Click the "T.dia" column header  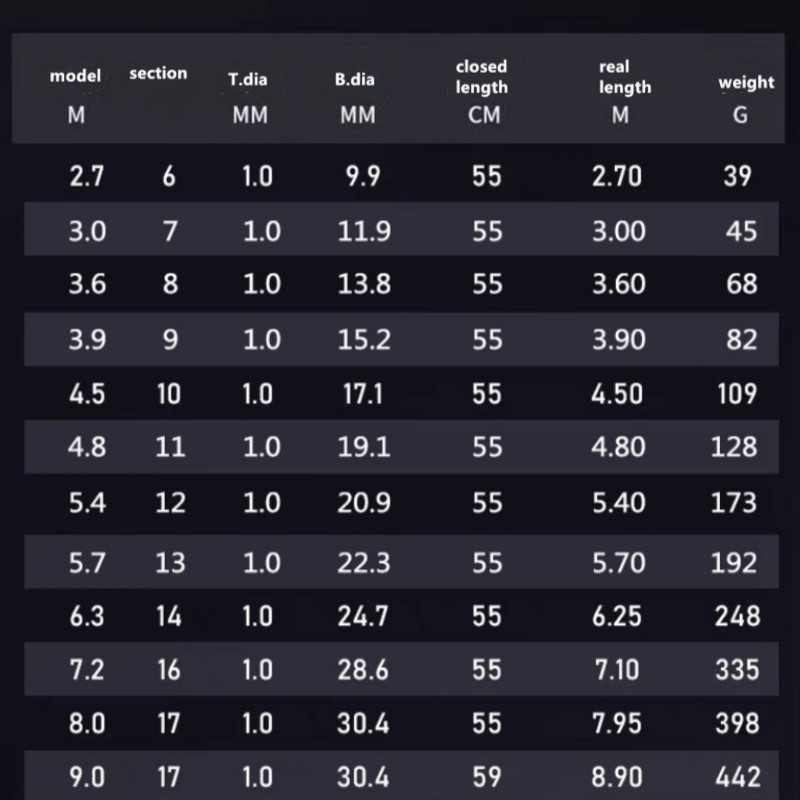tap(247, 79)
